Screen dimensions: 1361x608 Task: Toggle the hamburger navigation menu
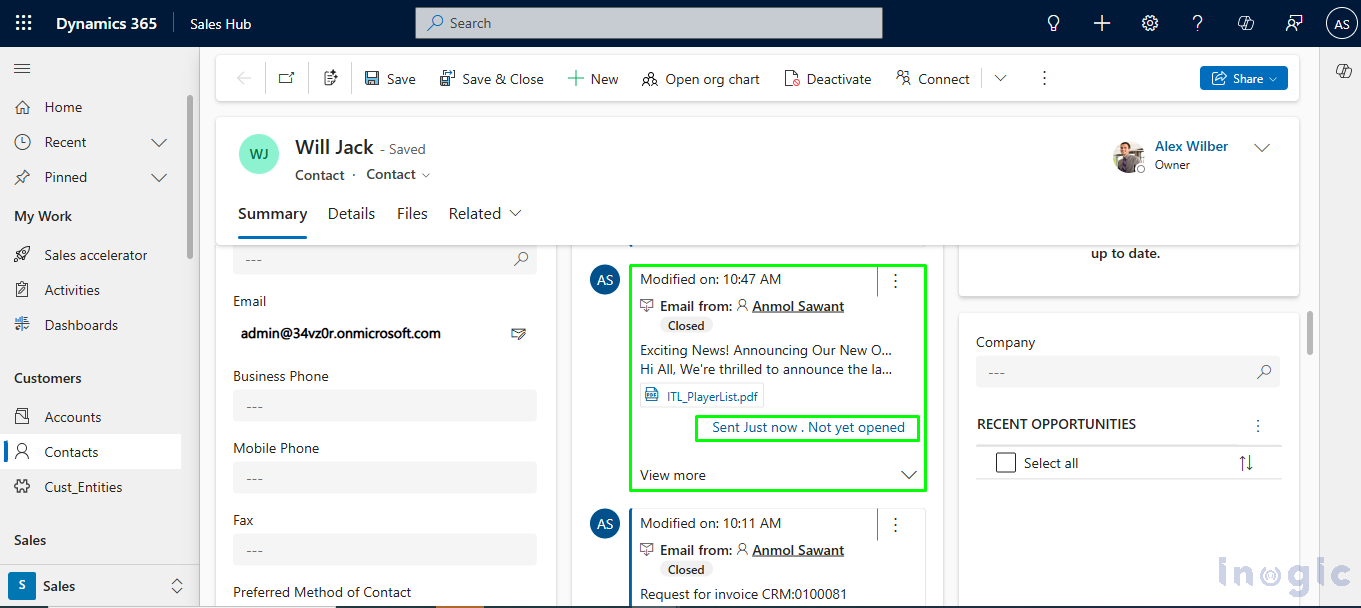22,68
